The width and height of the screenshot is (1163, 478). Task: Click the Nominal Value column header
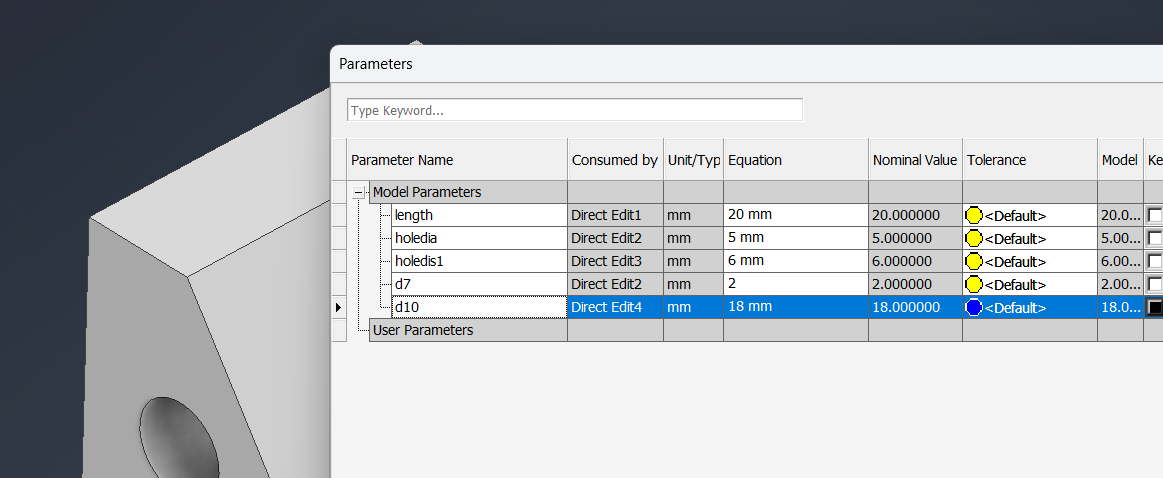click(x=915, y=160)
